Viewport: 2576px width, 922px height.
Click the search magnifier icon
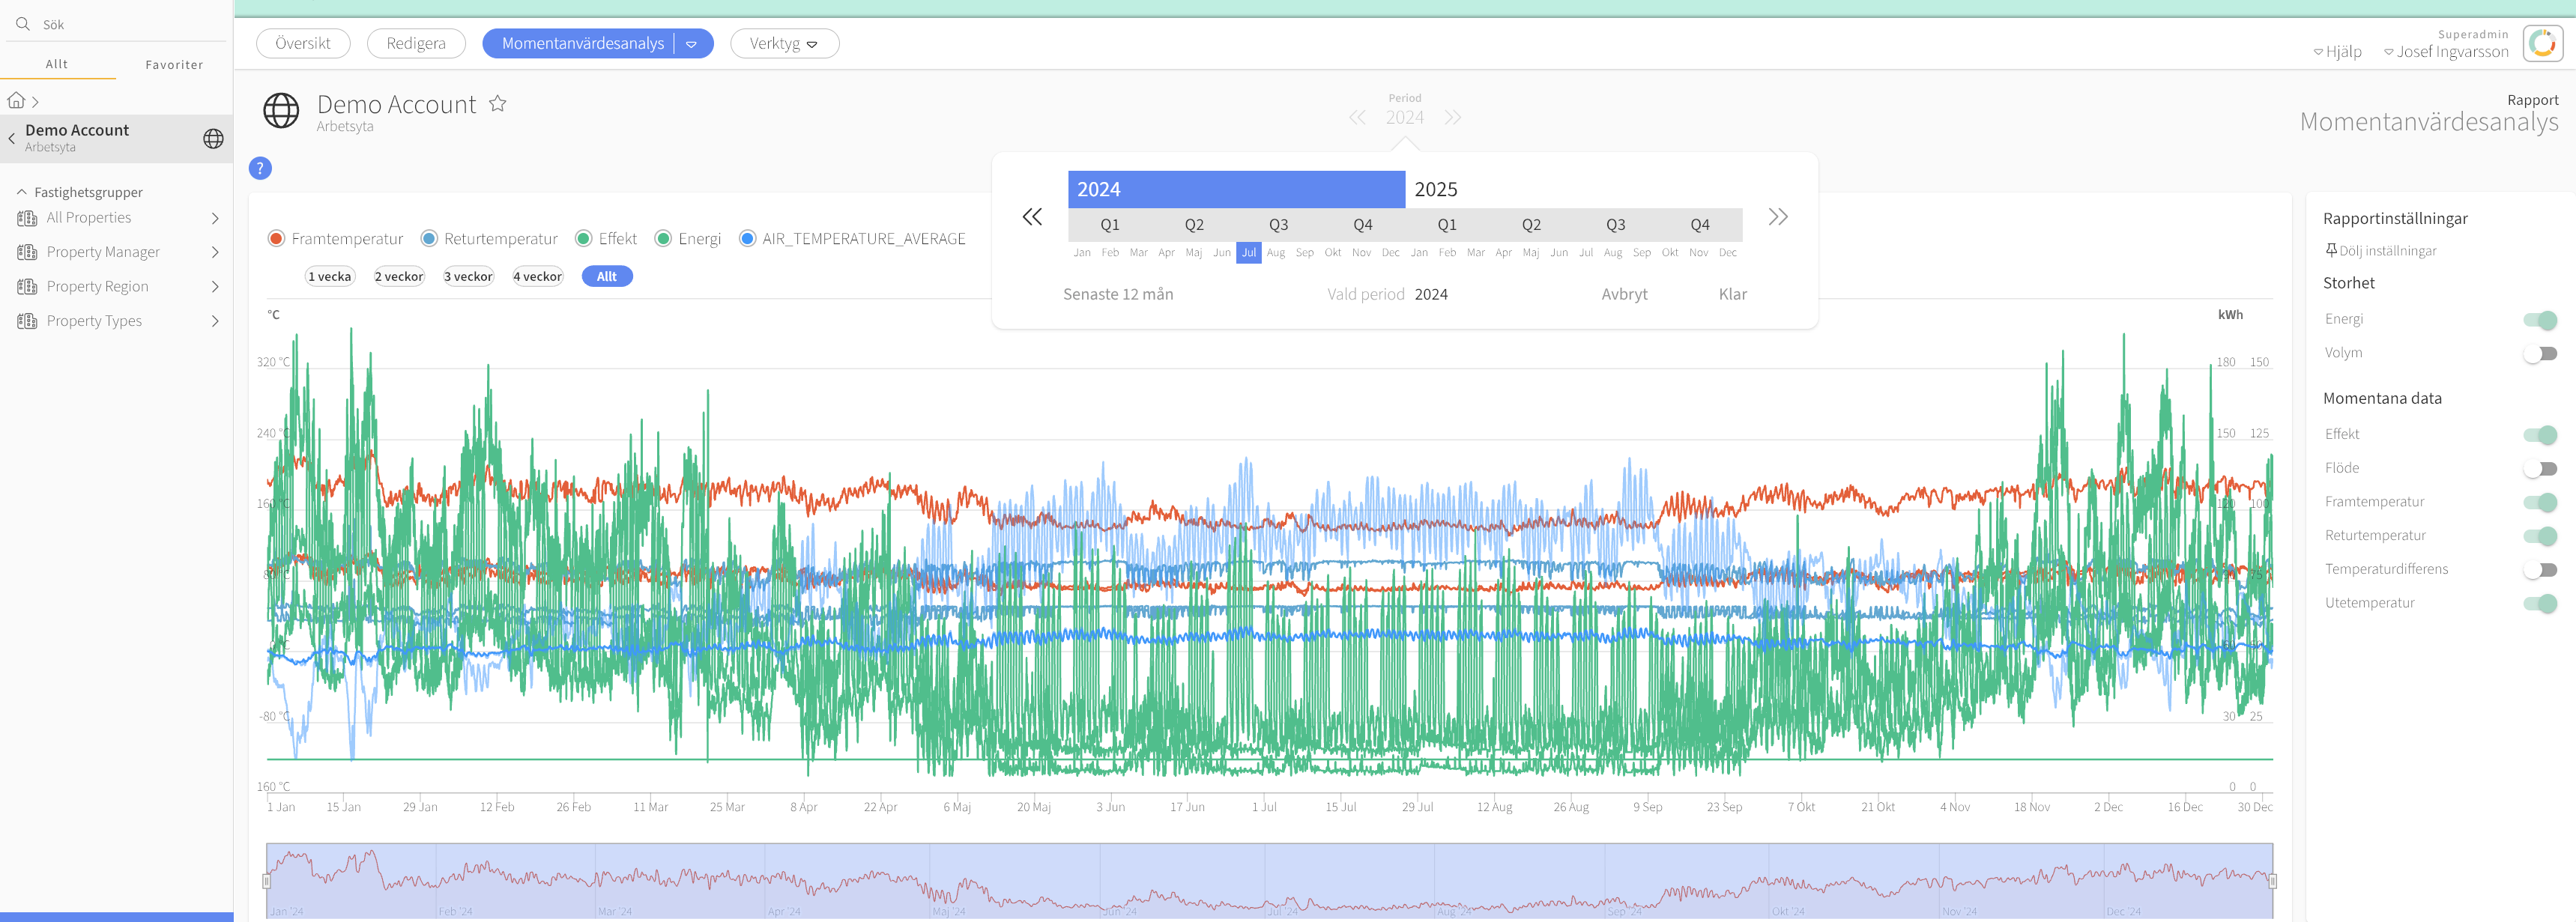pos(23,24)
